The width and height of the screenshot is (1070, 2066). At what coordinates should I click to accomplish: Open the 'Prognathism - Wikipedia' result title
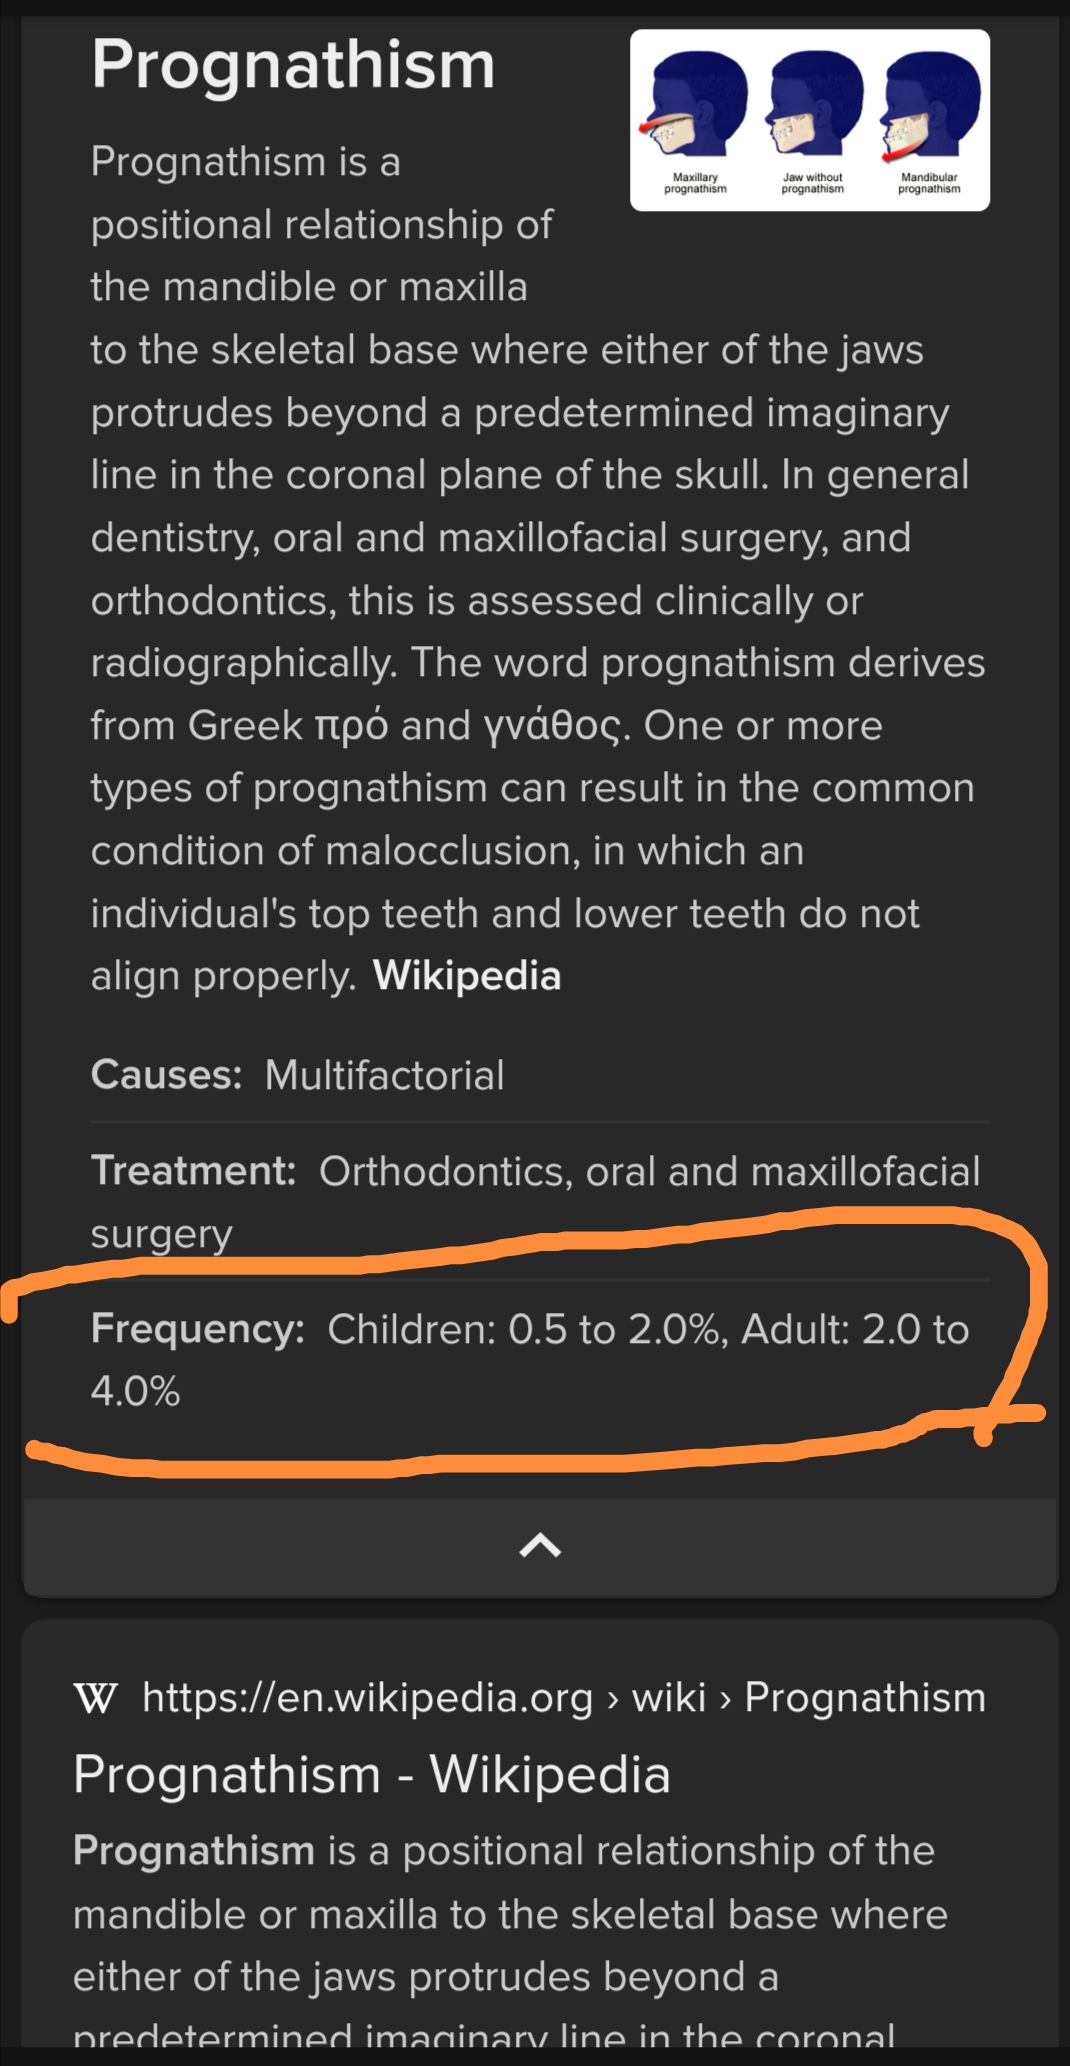coord(372,1775)
